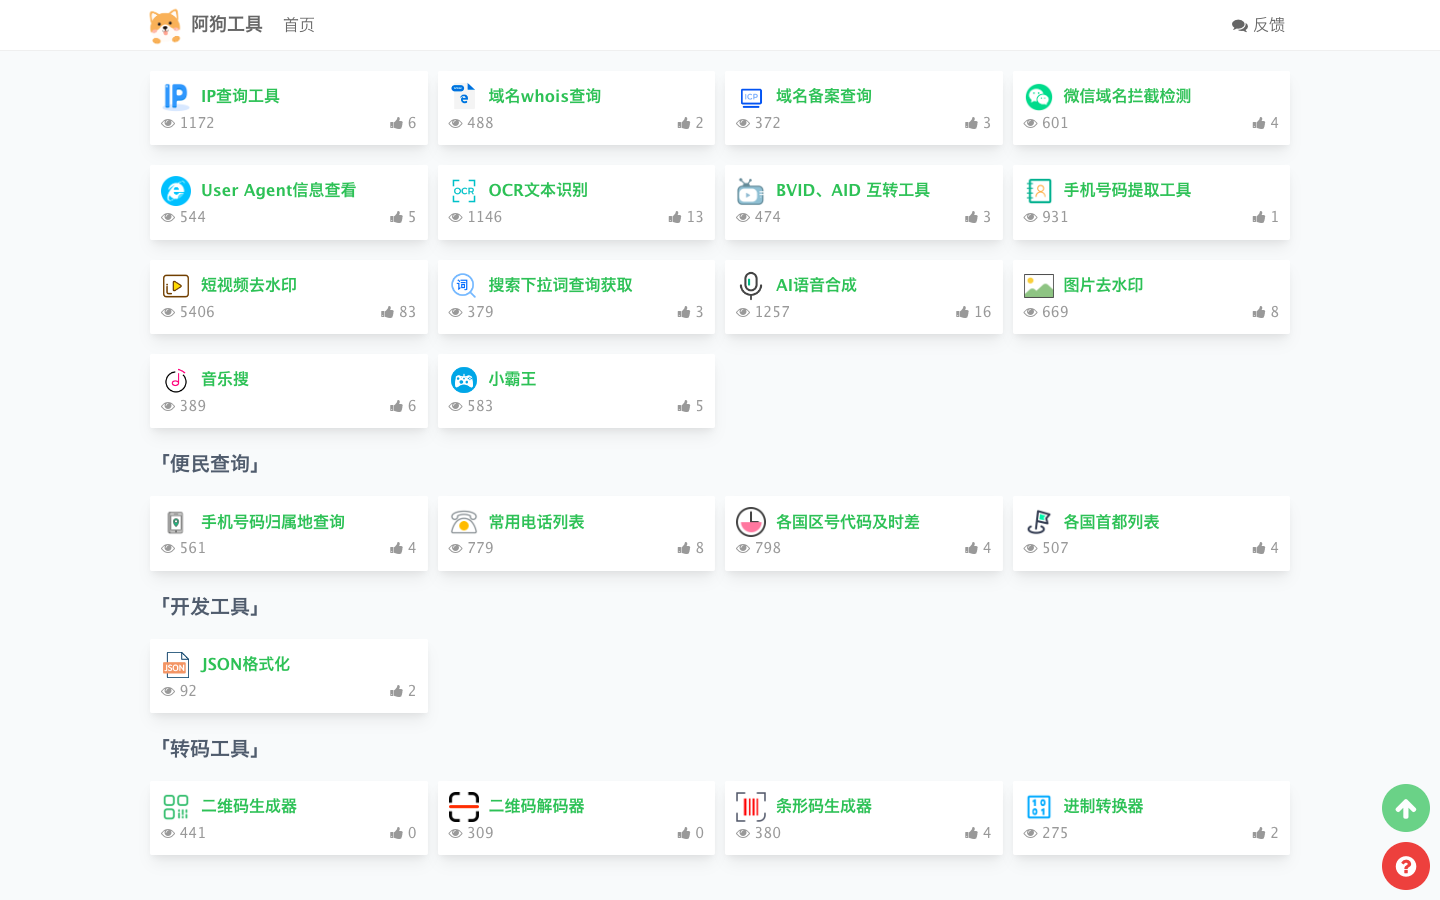Open the 常用电话列表 card
Screen dimensions: 1440x900
coord(535,521)
